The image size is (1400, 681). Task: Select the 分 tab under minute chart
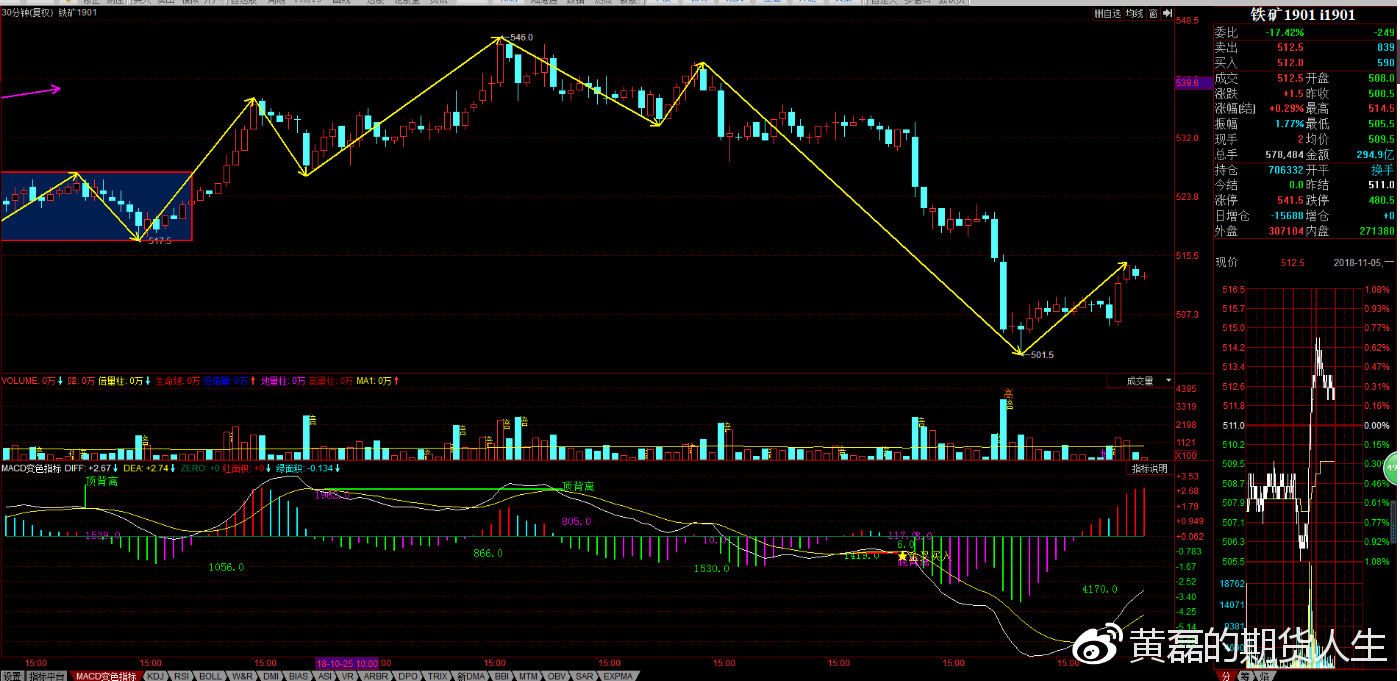click(1225, 676)
